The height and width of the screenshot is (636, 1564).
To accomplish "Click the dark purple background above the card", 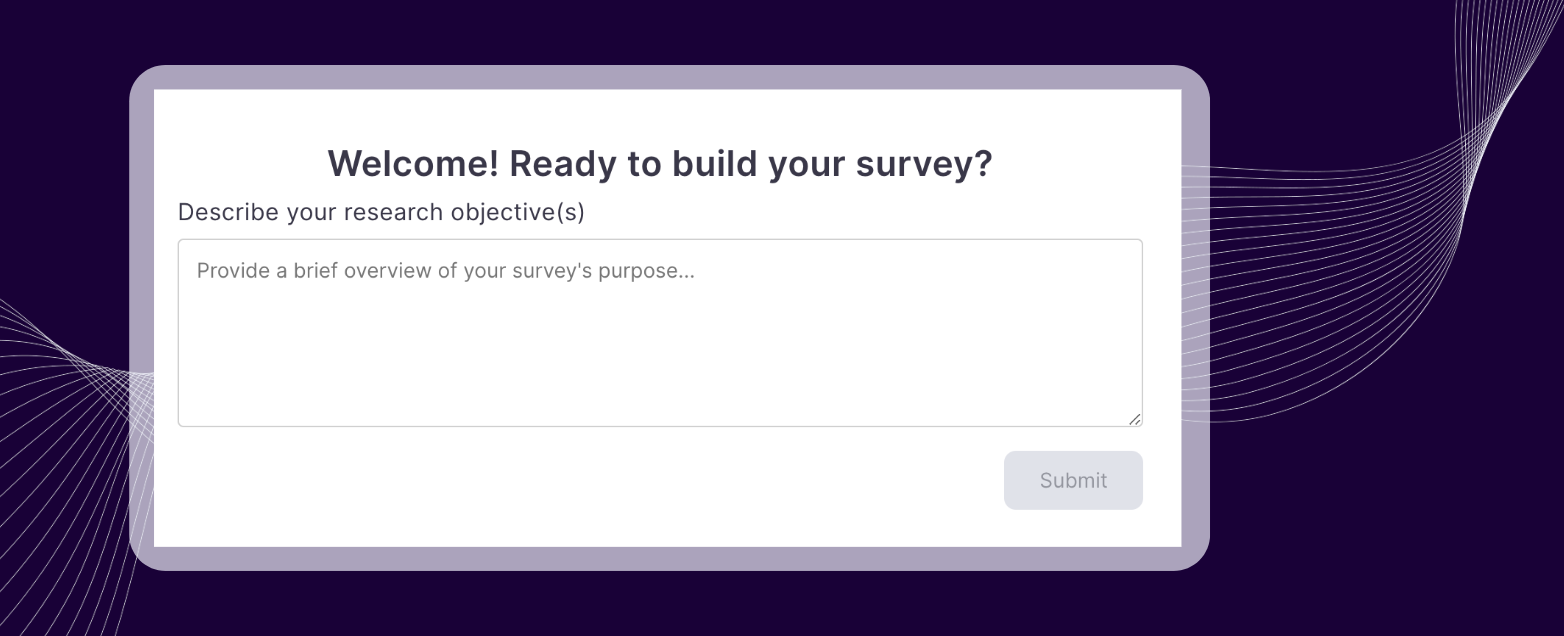I will pos(660,30).
